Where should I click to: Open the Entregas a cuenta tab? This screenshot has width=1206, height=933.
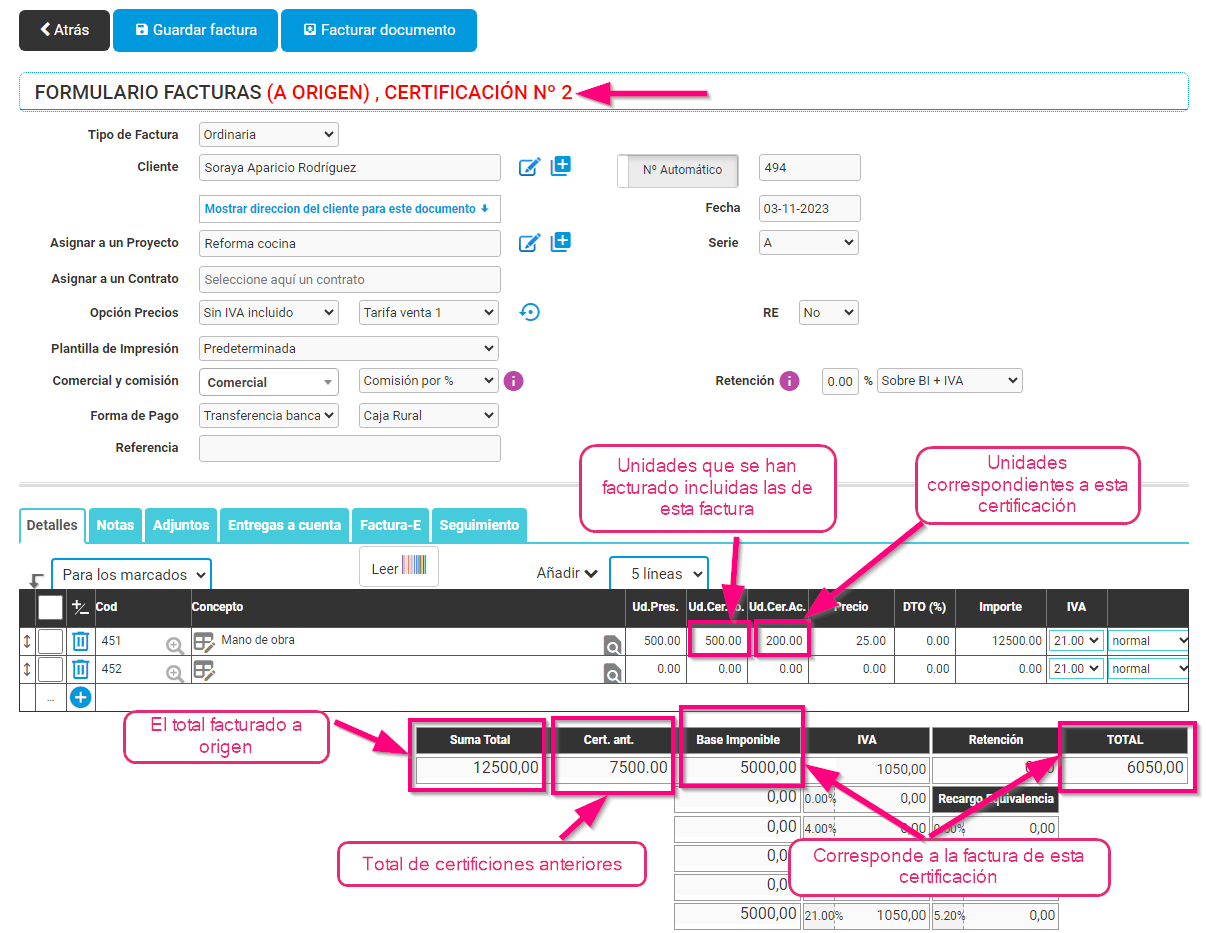(284, 525)
